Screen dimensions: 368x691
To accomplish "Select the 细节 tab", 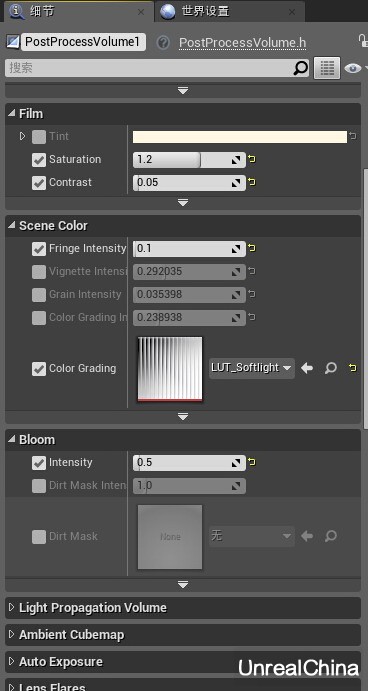I will pyautogui.click(x=78, y=11).
